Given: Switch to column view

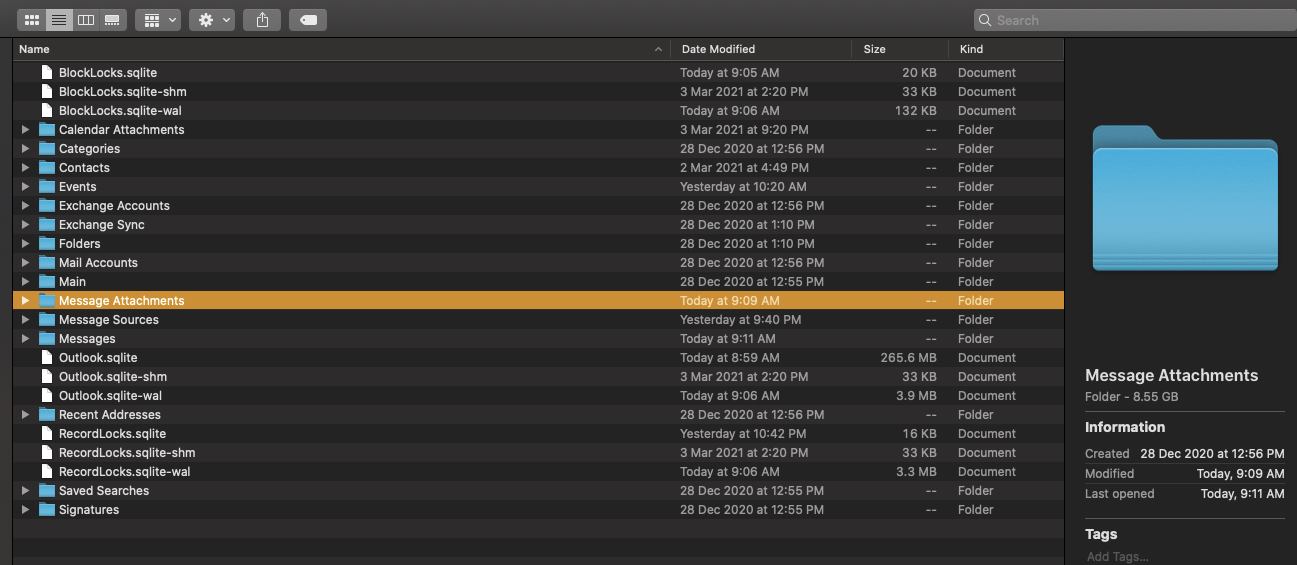Looking at the screenshot, I should [x=86, y=20].
